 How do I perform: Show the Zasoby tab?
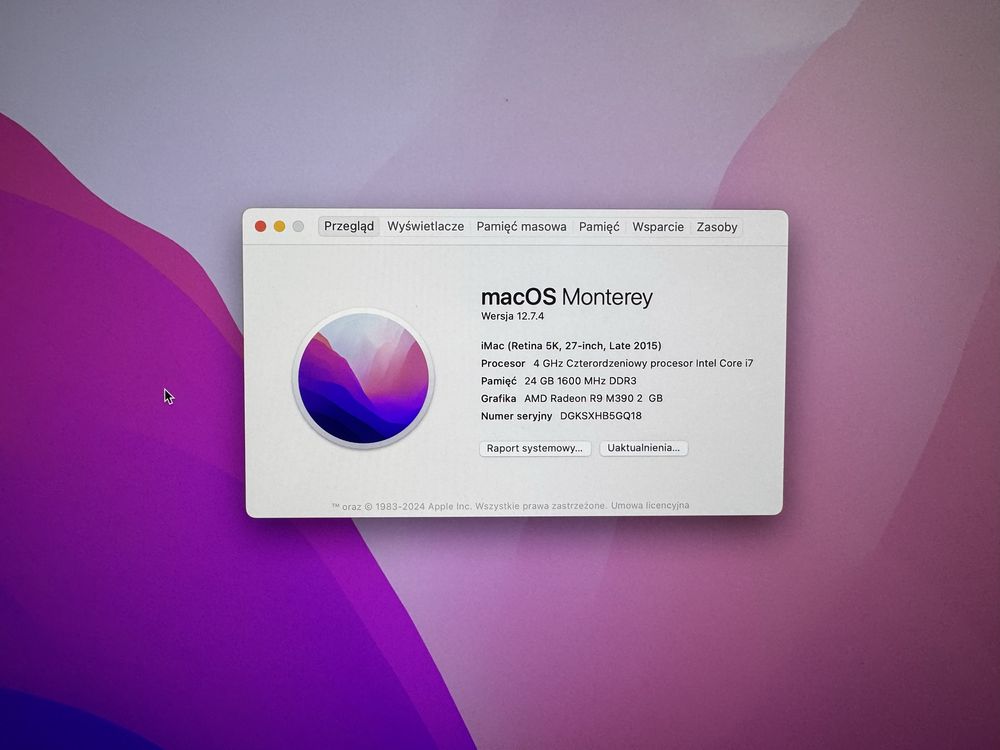717,226
